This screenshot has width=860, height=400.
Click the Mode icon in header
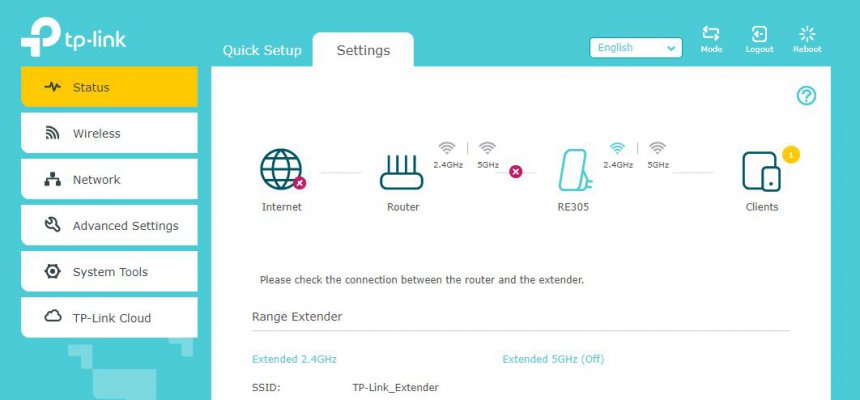click(711, 34)
